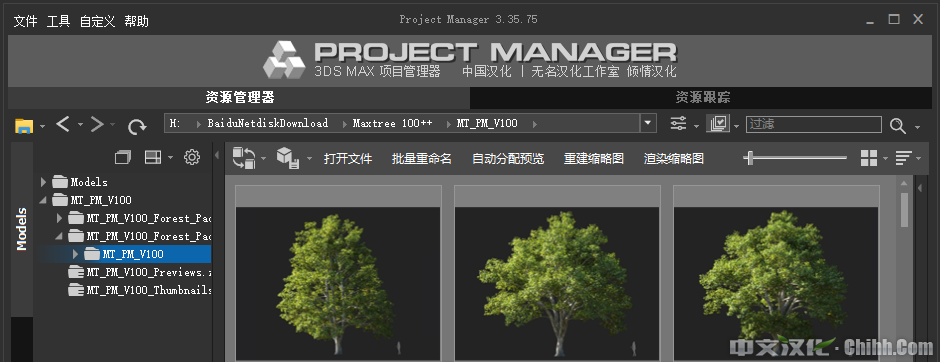940x362 pixels.
Task: Open view mode dropdown beside grid icon
Action: (x=886, y=159)
